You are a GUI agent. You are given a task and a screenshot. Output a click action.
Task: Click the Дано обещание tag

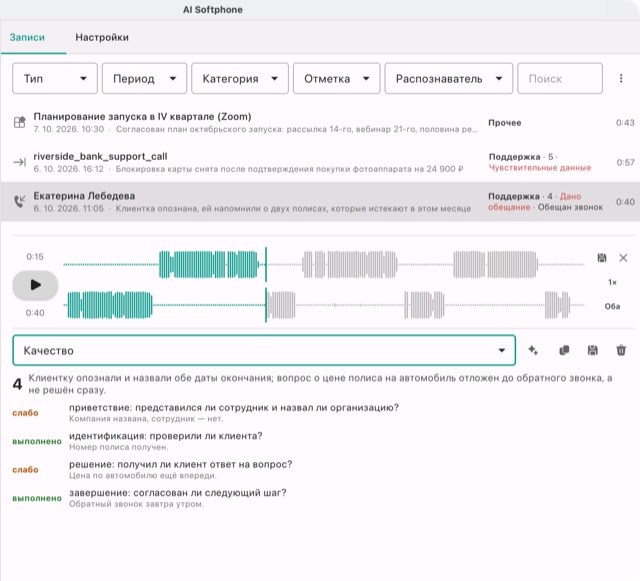point(535,202)
